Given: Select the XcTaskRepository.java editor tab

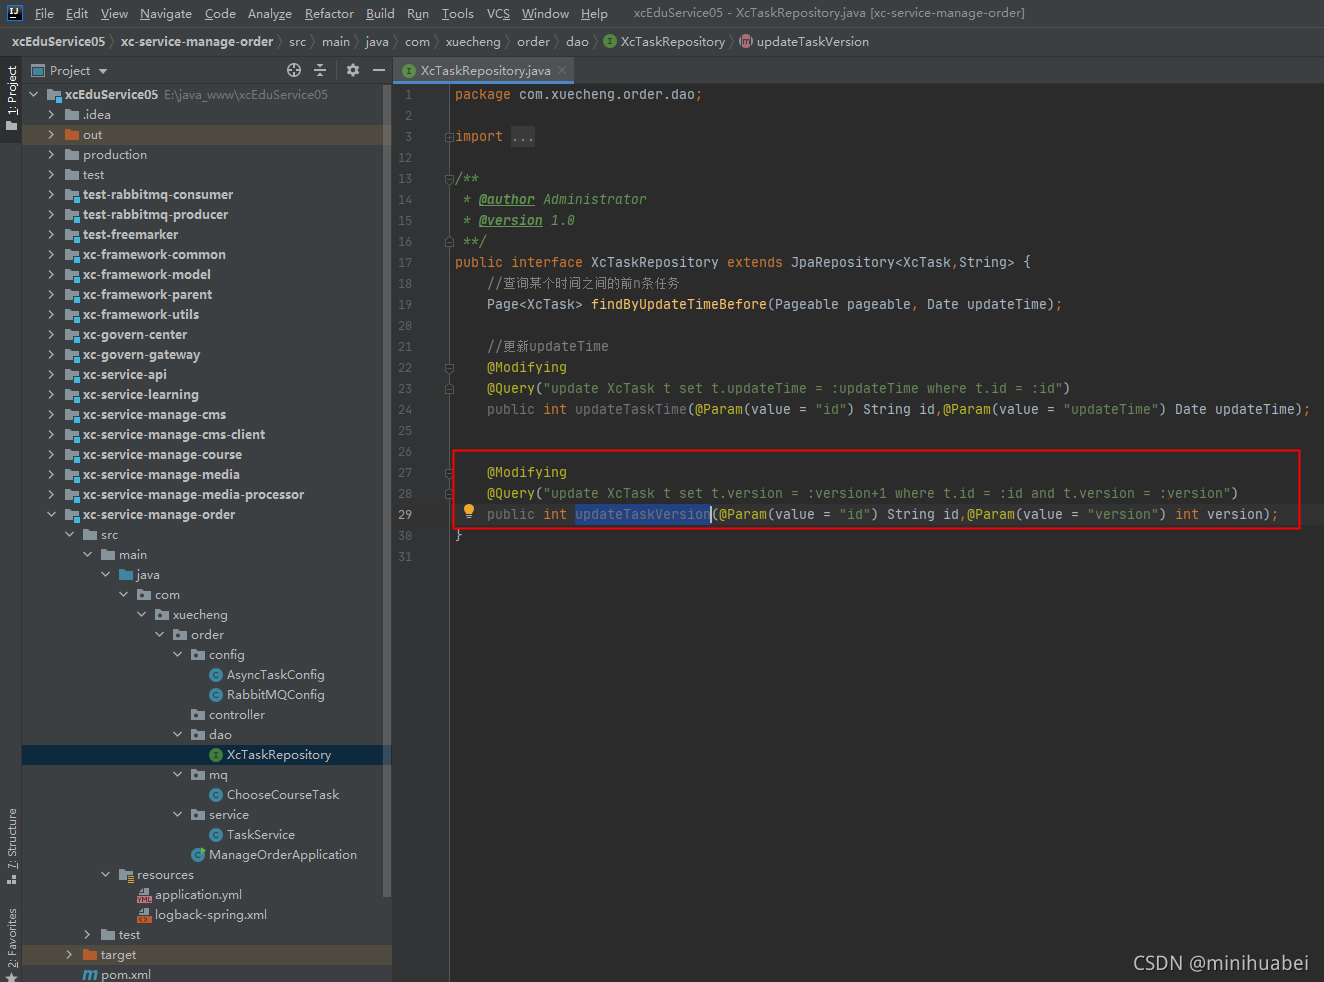Looking at the screenshot, I should point(485,70).
